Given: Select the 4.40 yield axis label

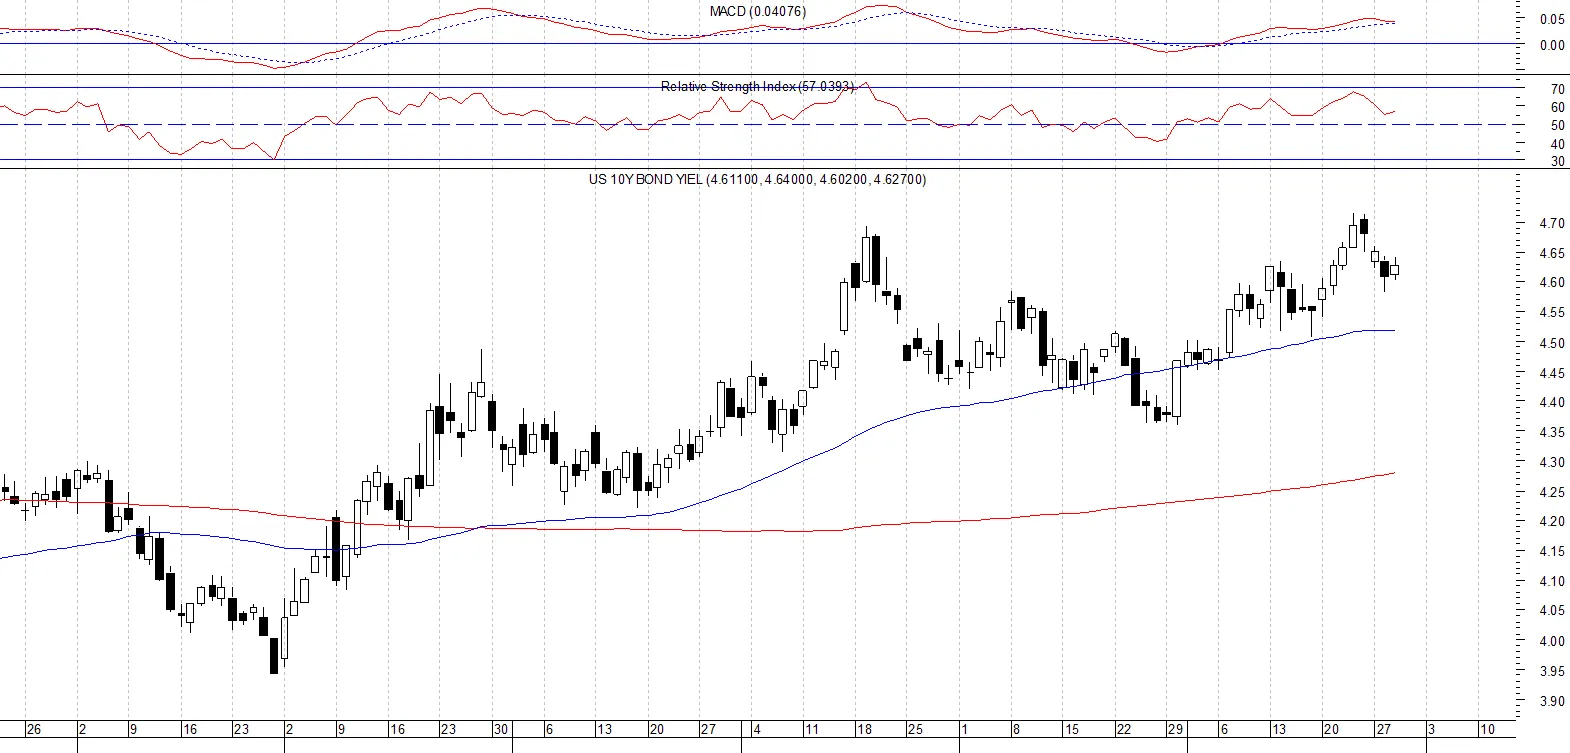Looking at the screenshot, I should 1552,403.
